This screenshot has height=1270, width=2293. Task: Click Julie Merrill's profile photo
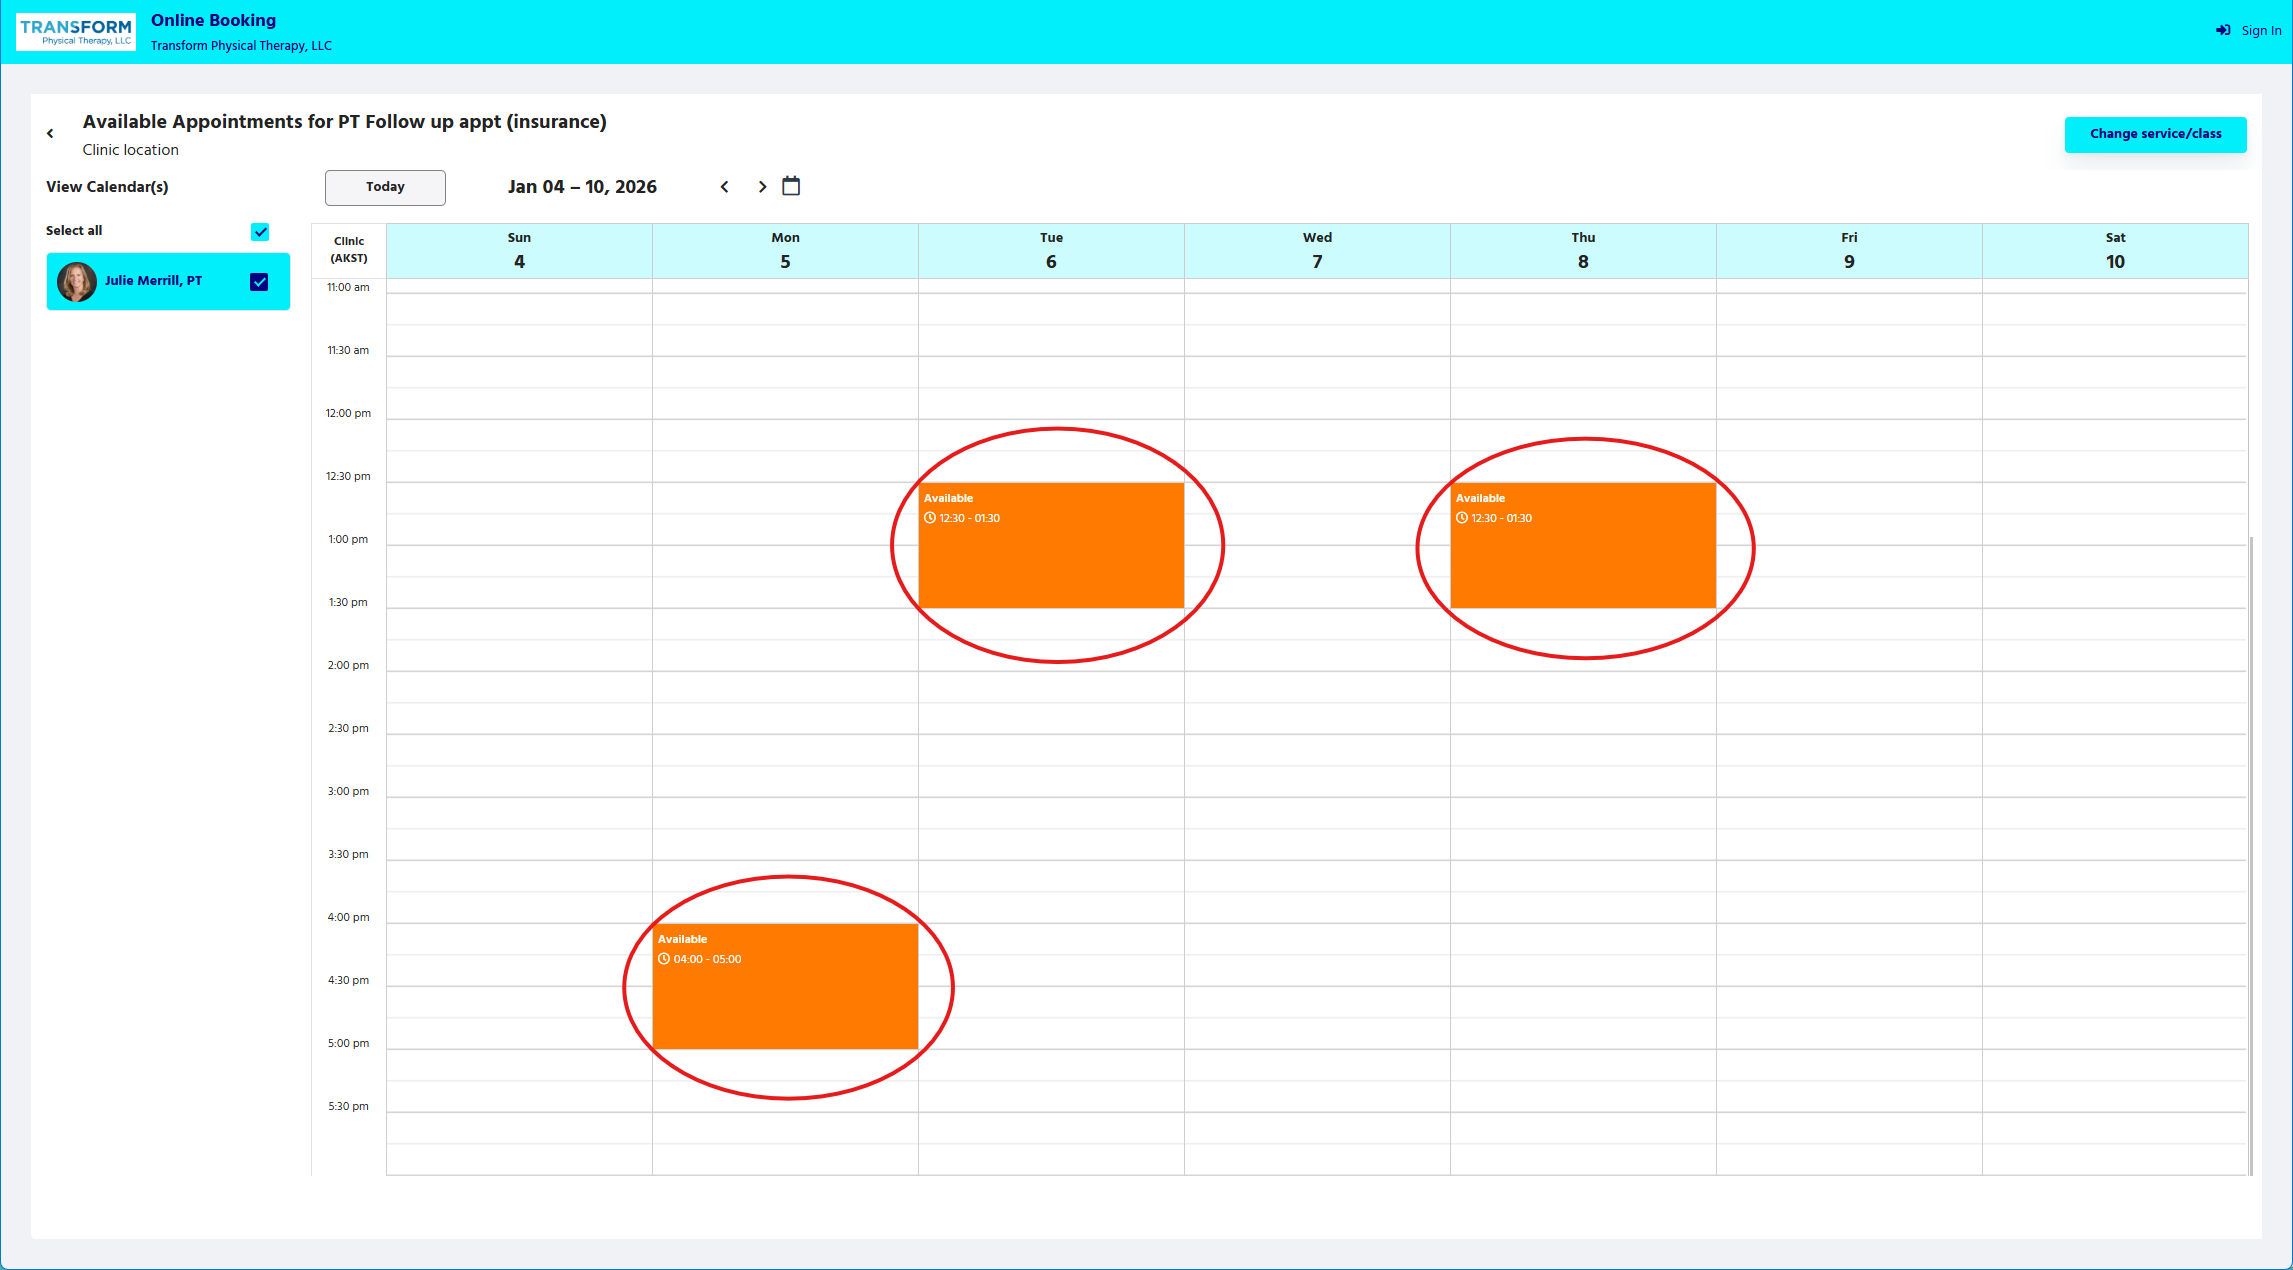[x=77, y=282]
